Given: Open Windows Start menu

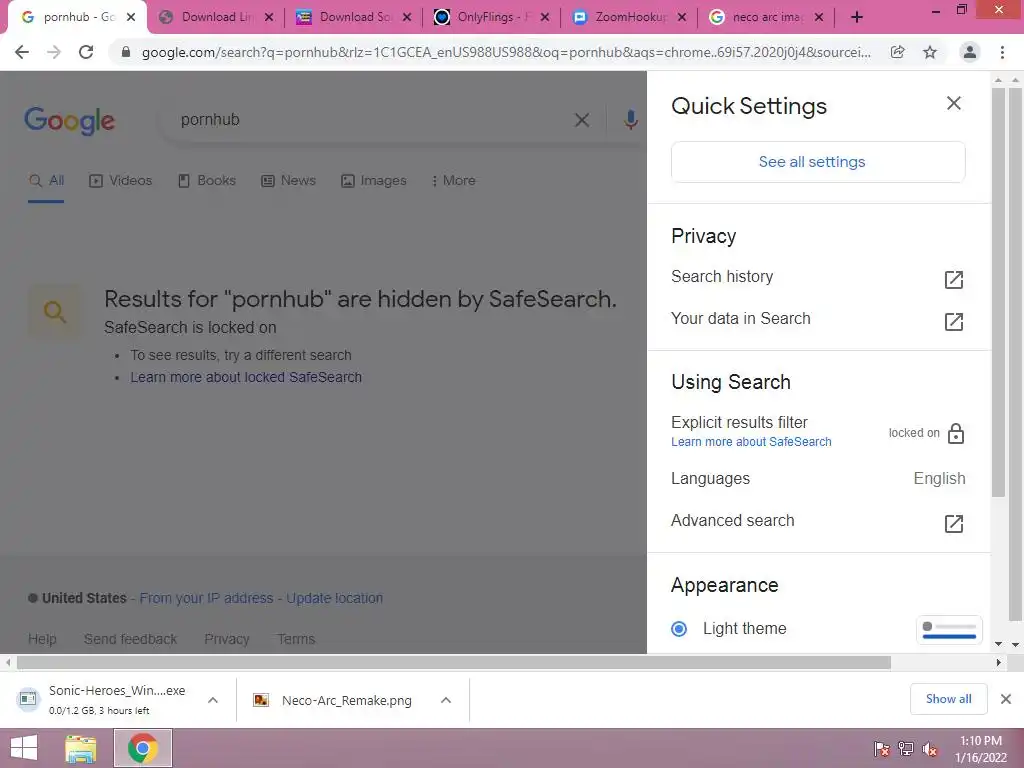Looking at the screenshot, I should pyautogui.click(x=24, y=748).
